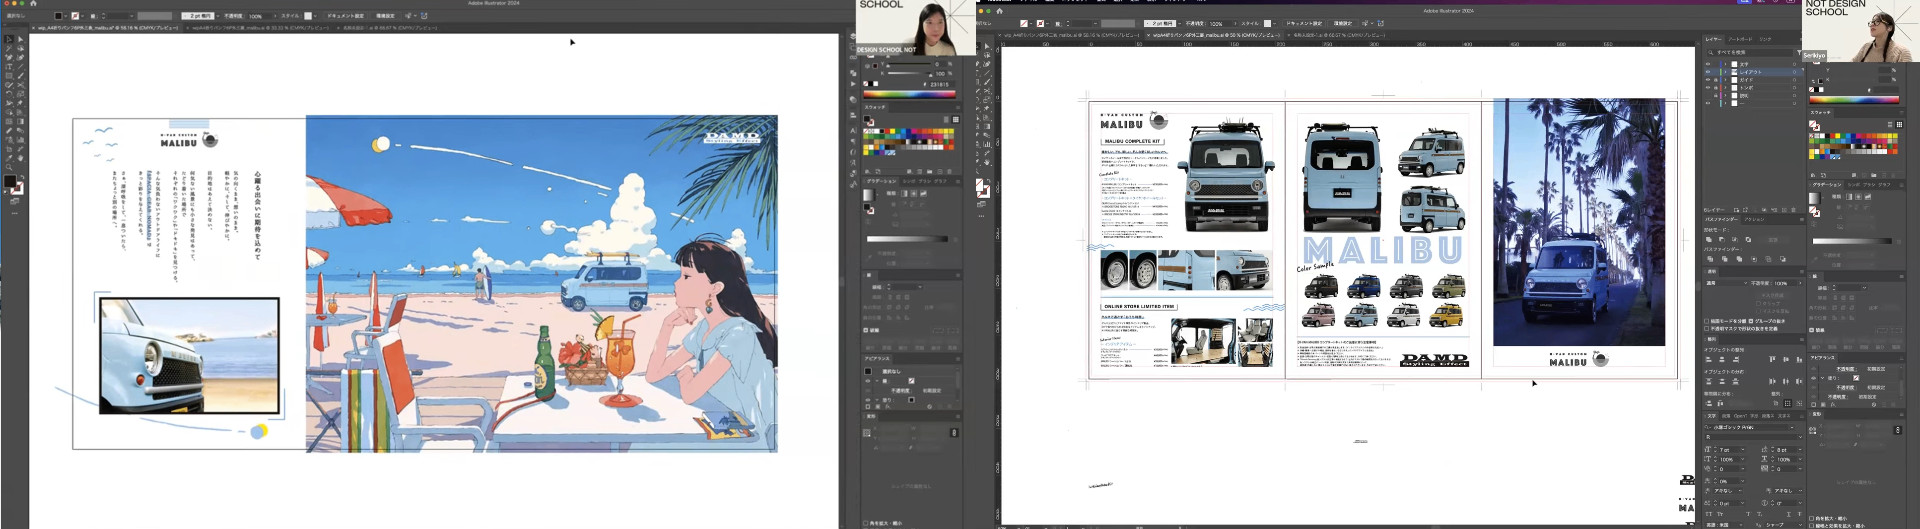Select the Rectangle tool in left window
This screenshot has height=529, width=1920.
(9, 76)
